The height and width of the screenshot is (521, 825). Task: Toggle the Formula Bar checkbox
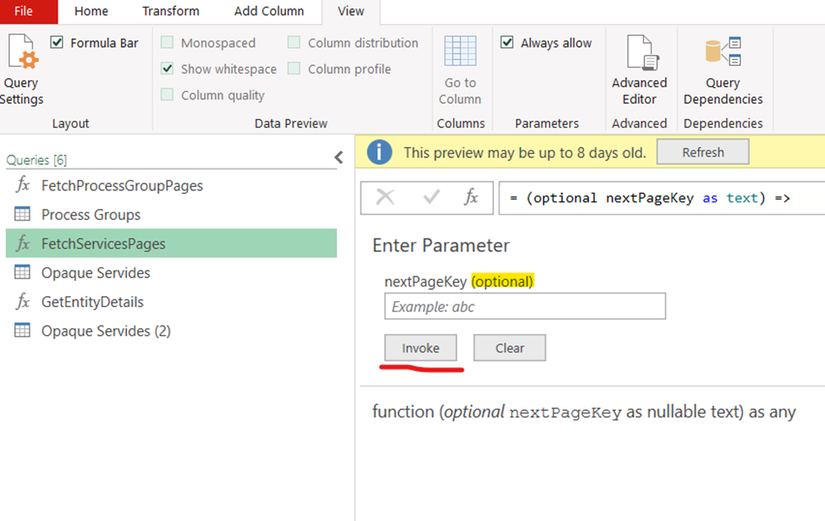click(x=57, y=43)
